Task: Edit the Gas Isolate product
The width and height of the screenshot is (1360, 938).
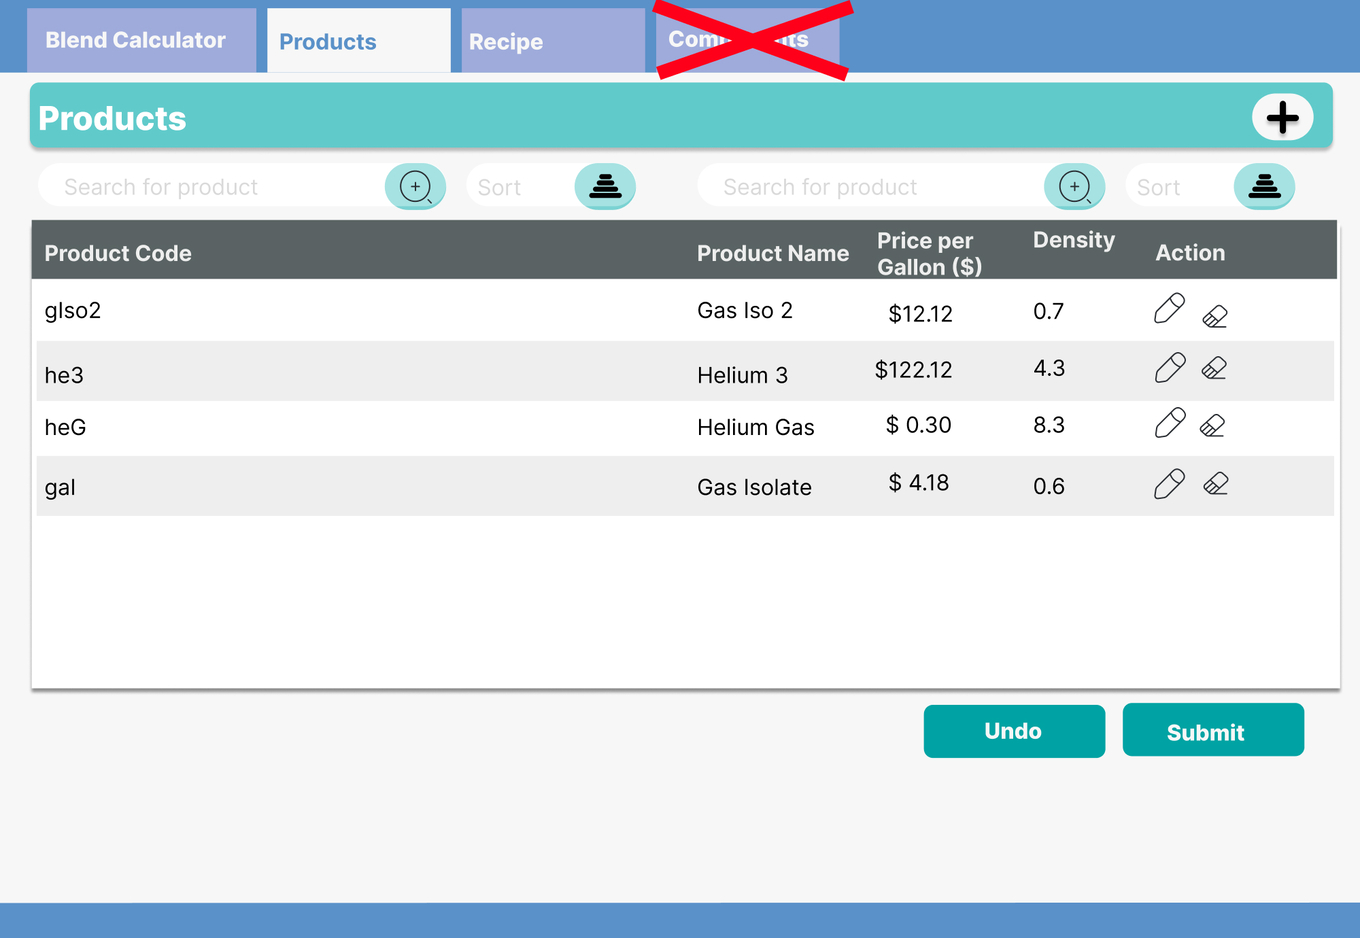Action: [x=1169, y=484]
